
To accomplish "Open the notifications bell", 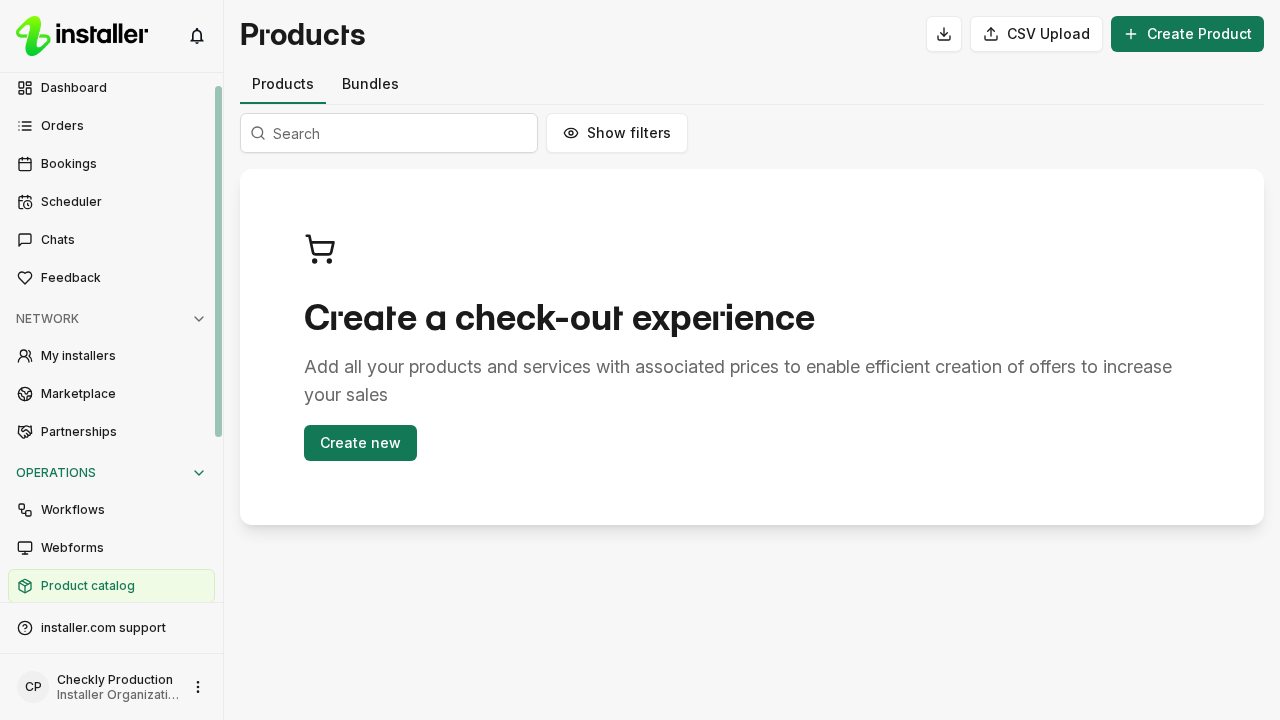I will [x=197, y=36].
